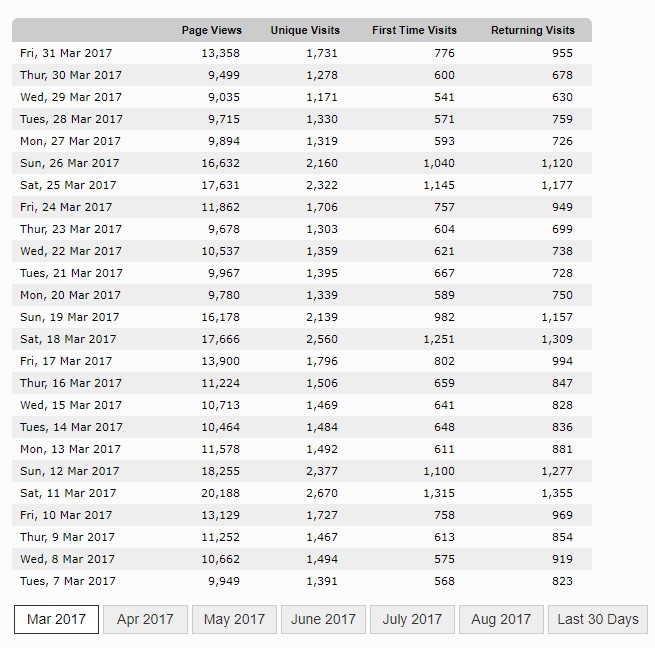Screen dimensions: 655x648
Task: Select unique visits value 2,670
Action: point(322,493)
